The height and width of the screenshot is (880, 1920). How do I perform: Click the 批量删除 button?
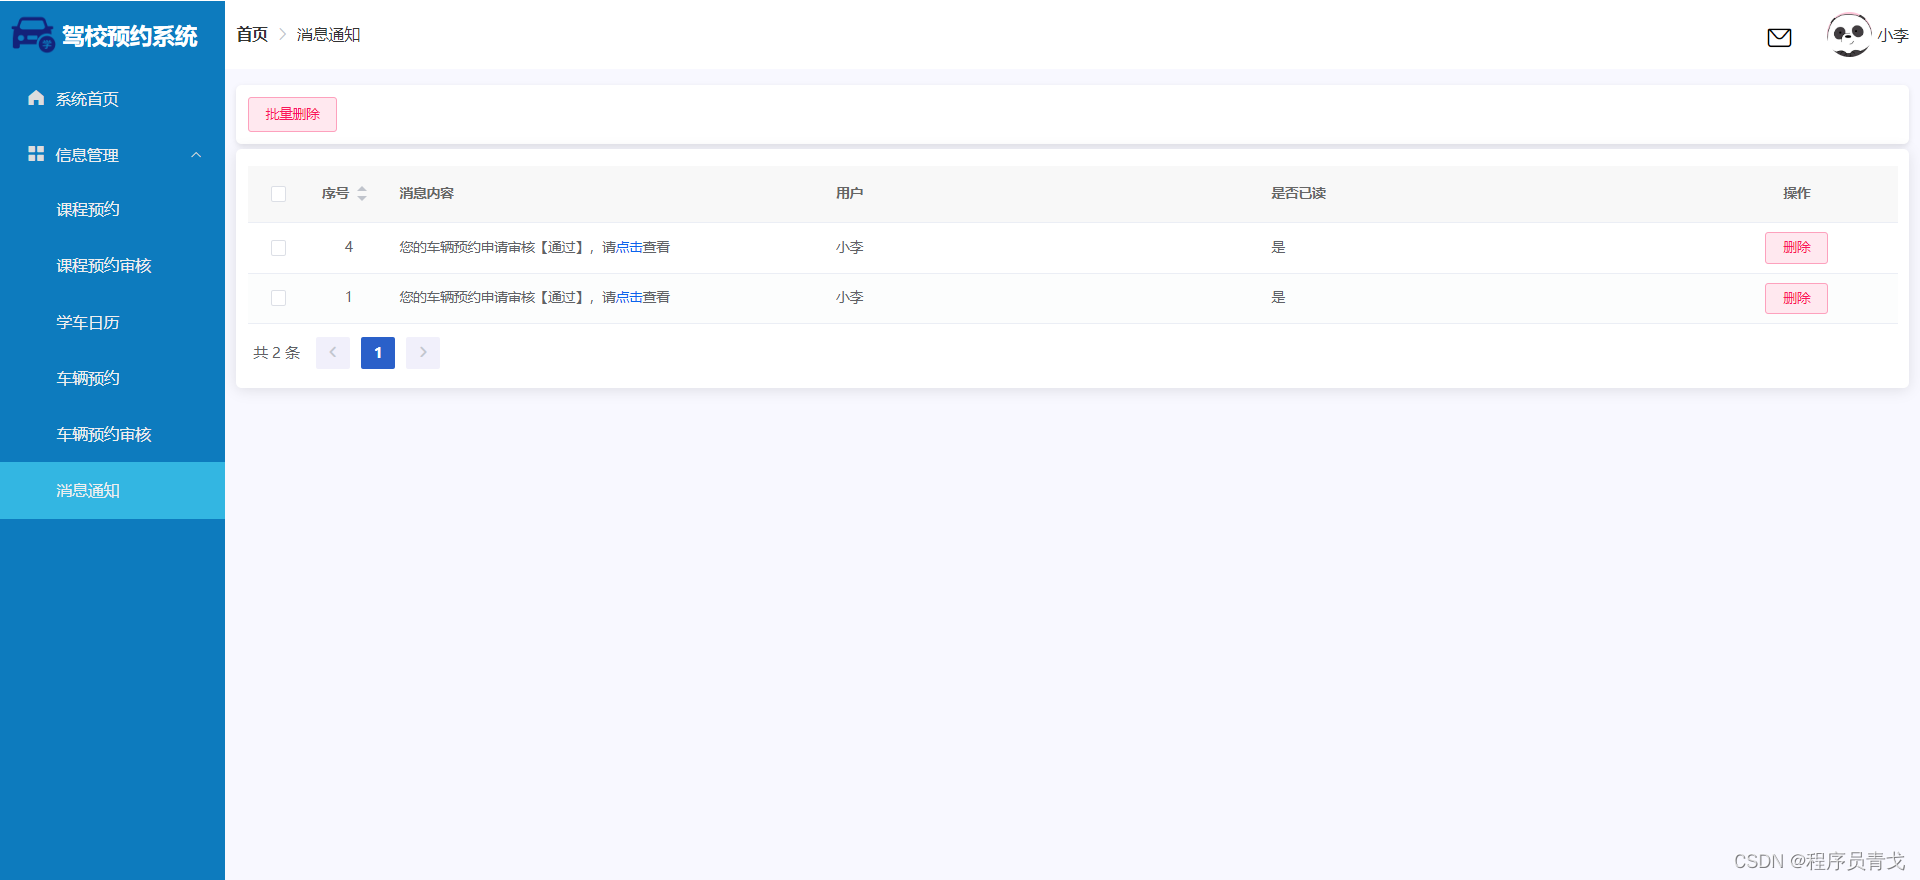(x=292, y=114)
